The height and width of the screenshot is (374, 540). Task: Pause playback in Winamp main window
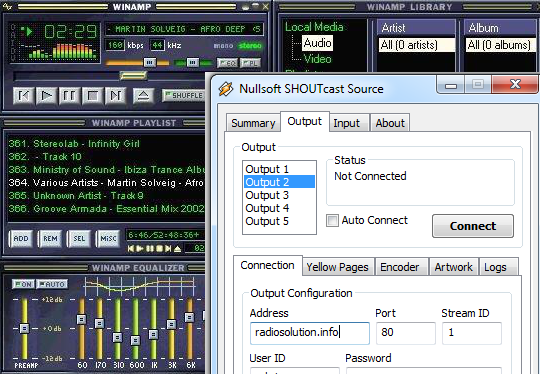click(70, 95)
